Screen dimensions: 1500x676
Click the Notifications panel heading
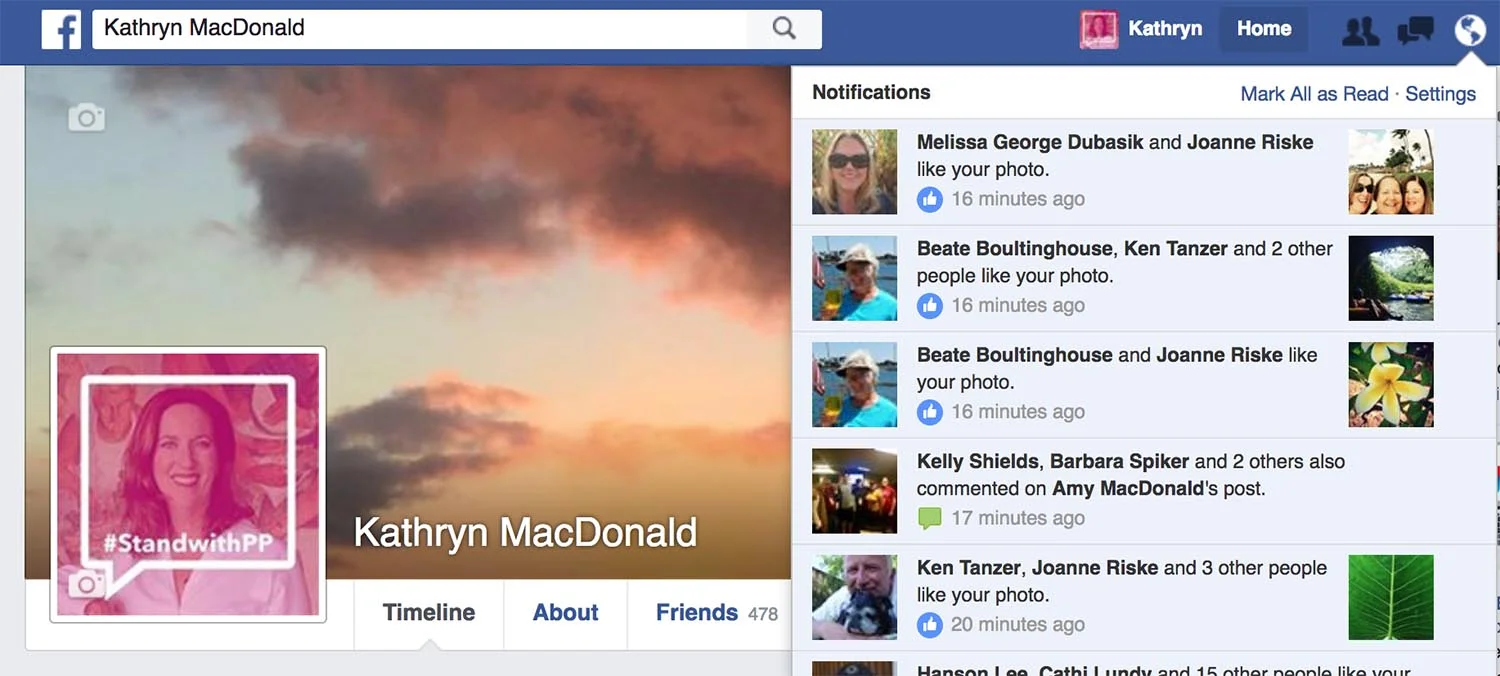[x=871, y=92]
